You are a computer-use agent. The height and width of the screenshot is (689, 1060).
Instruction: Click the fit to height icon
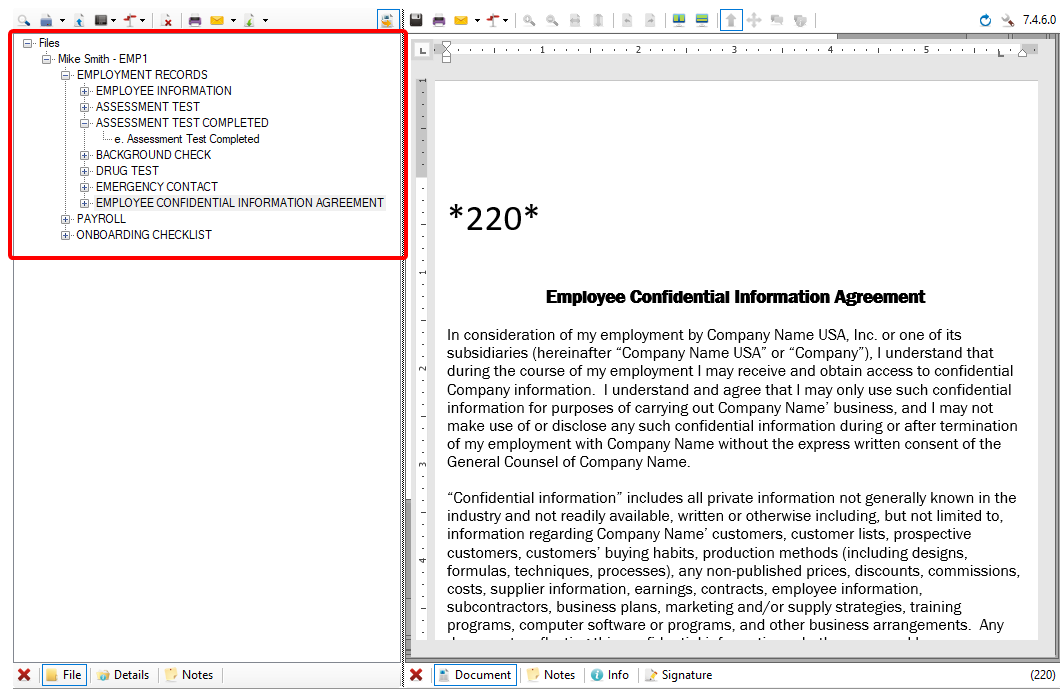pyautogui.click(x=598, y=20)
